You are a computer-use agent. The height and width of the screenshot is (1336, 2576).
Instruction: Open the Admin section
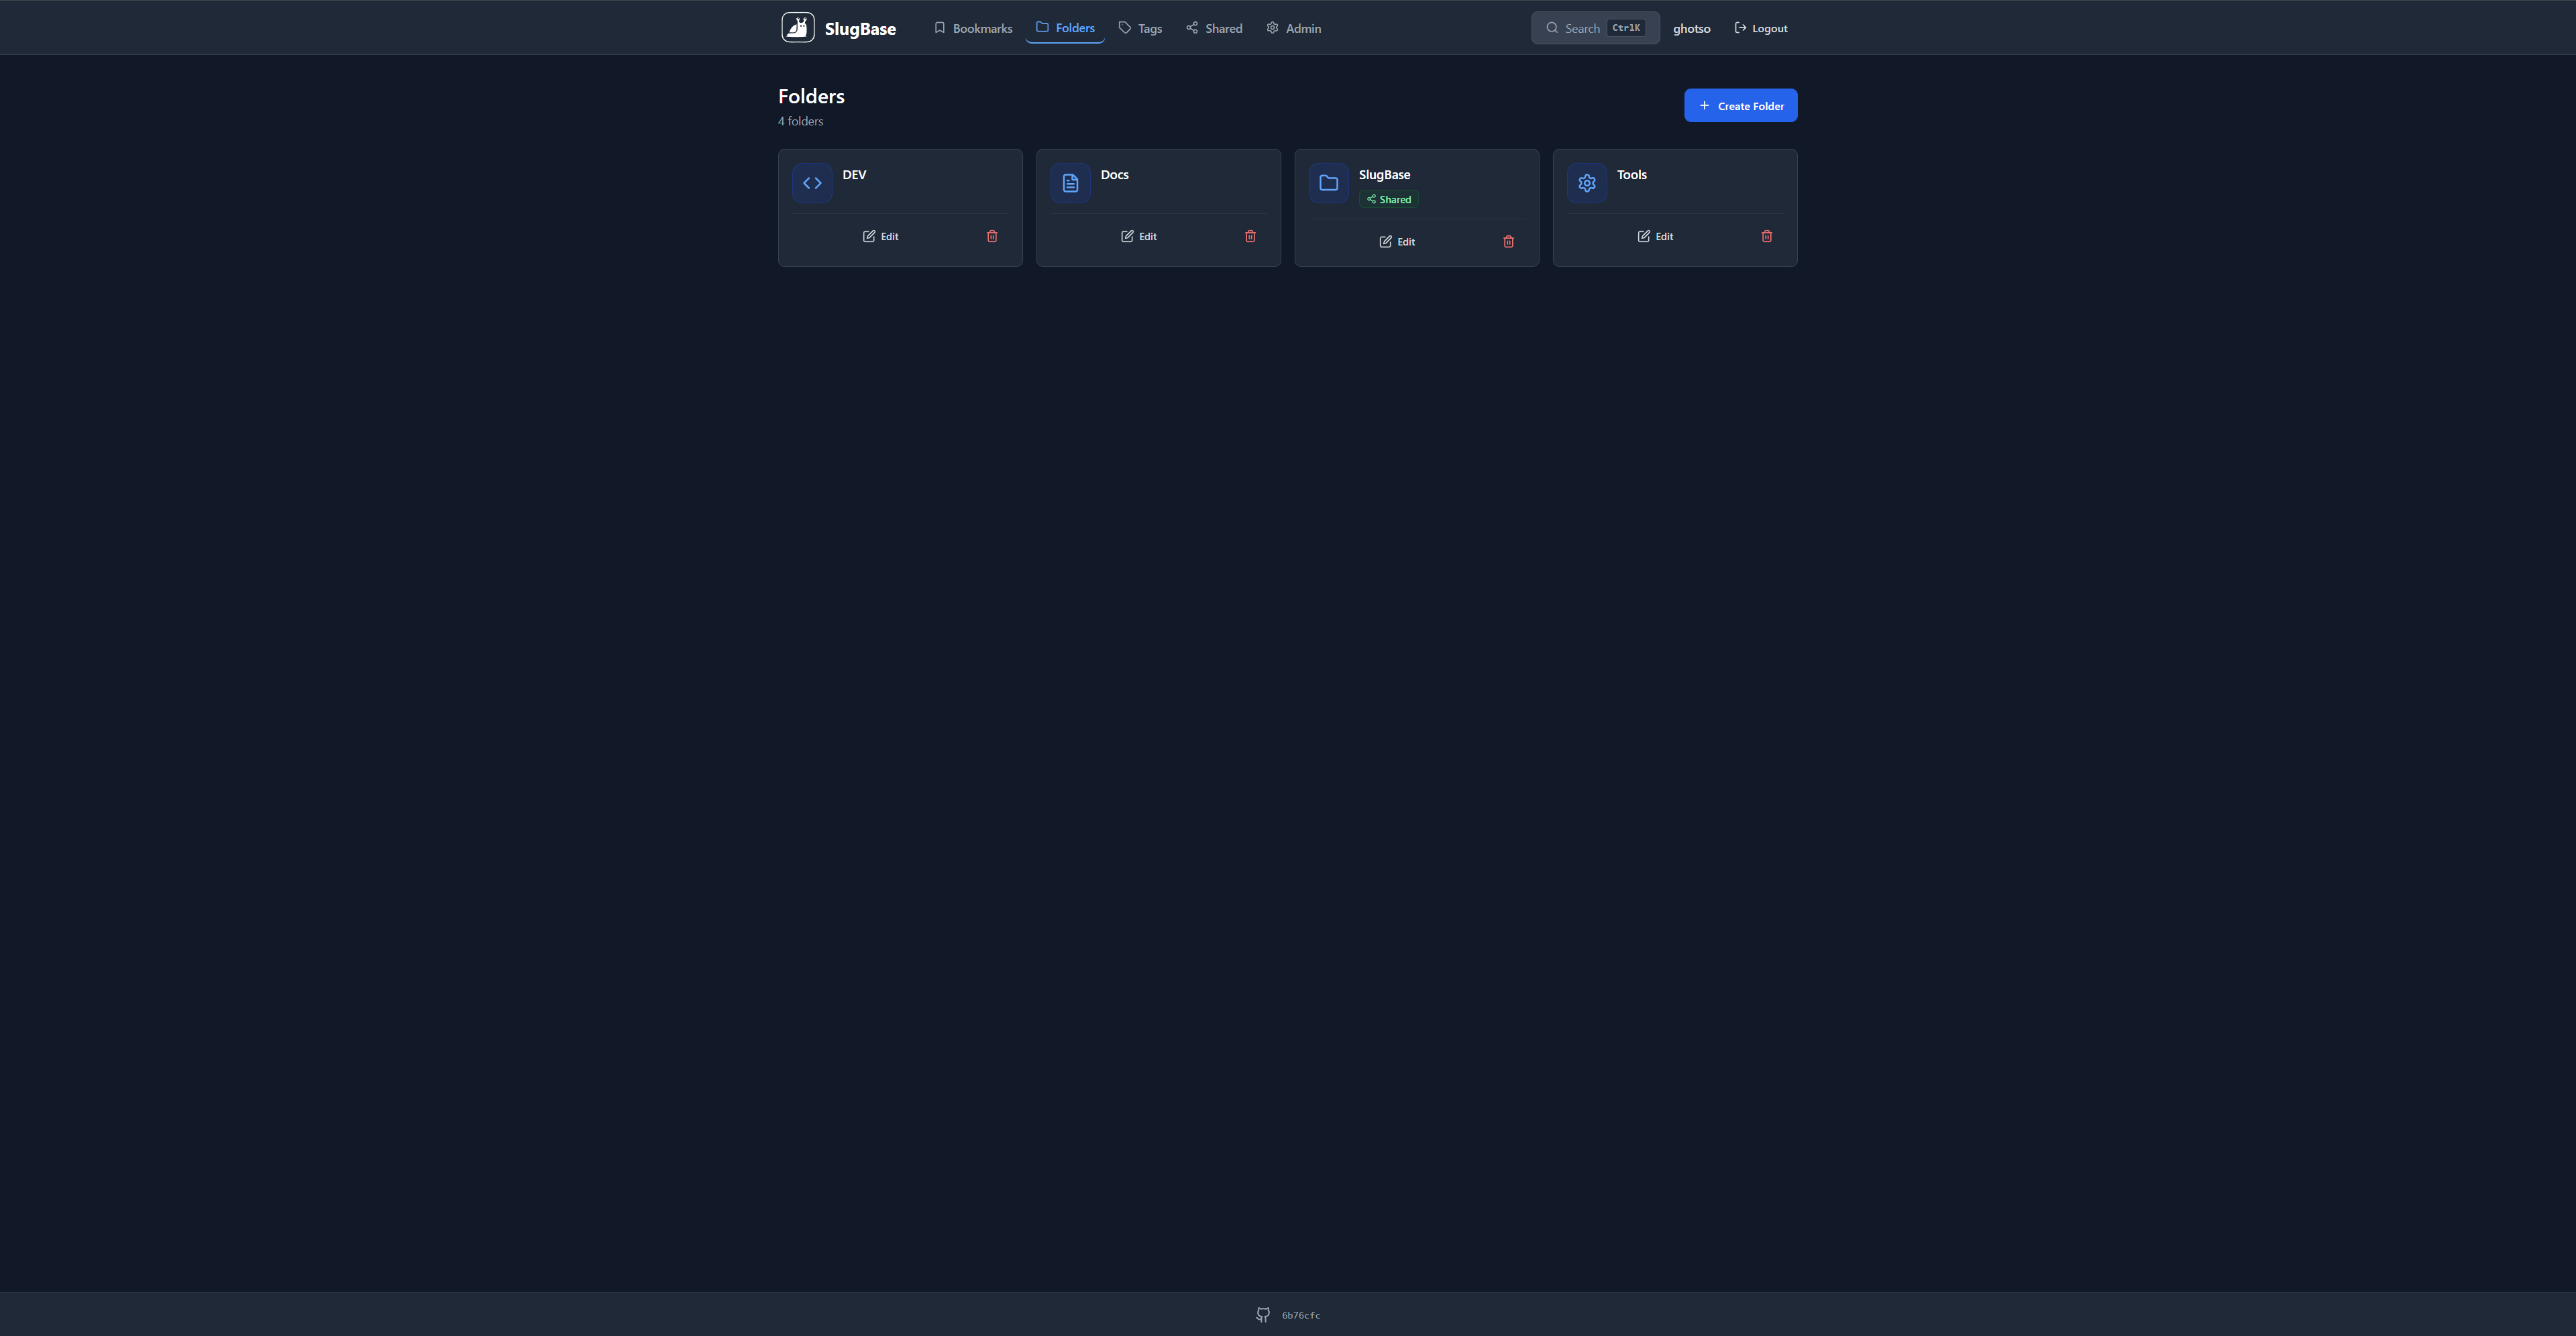(x=1292, y=28)
